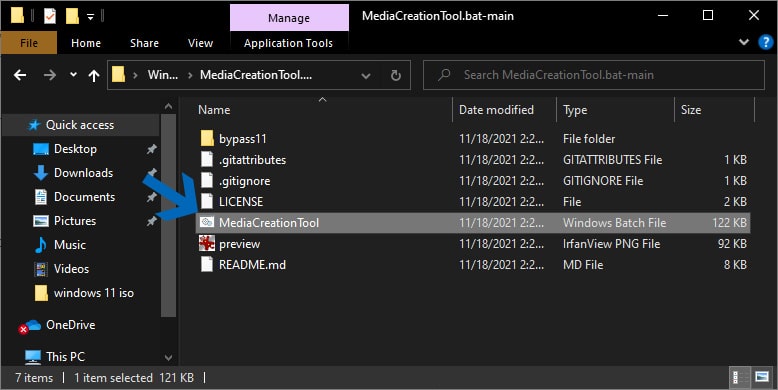Click the folder icon in address bar
778x390 pixels.
[x=118, y=75]
